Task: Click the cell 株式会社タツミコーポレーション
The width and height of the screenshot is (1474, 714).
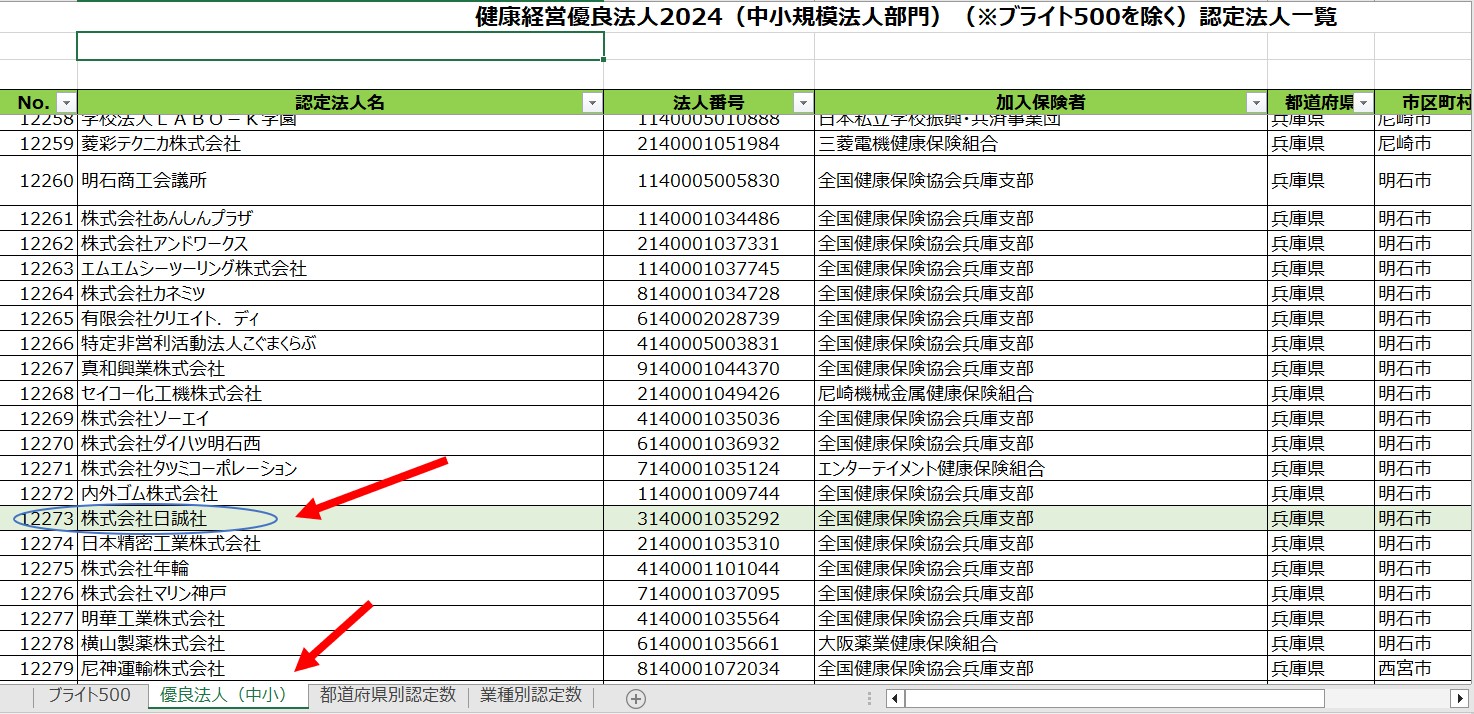Action: tap(341, 469)
